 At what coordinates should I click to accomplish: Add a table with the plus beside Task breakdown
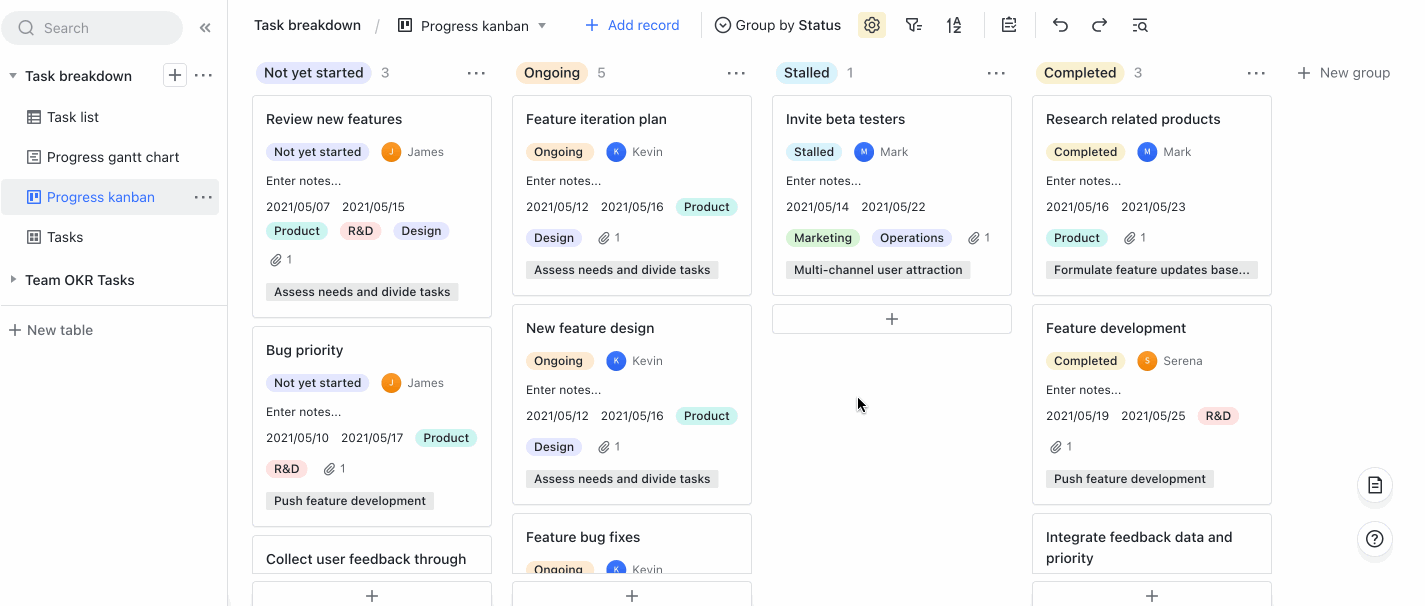coord(175,75)
